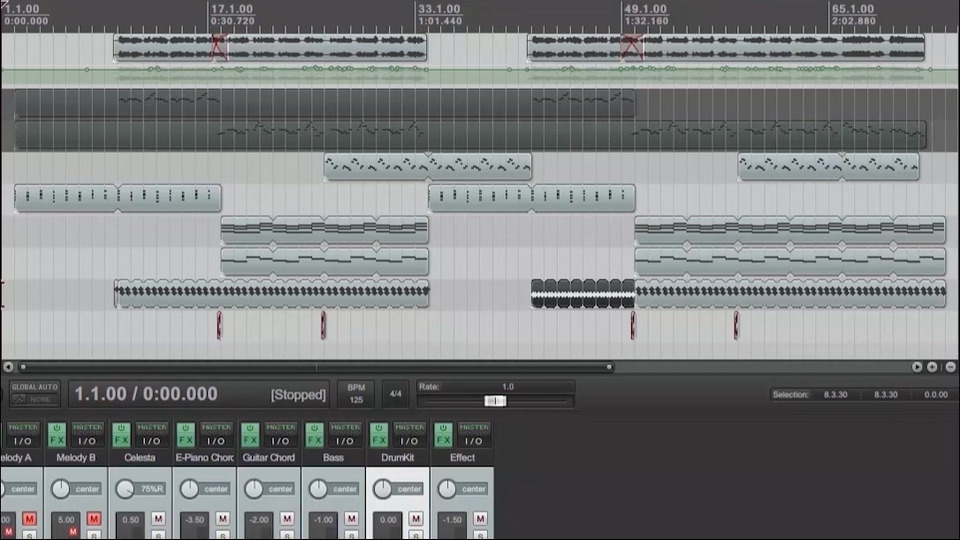Open the FX chain for E-Piano Chord
Viewport: 960px width, 540px height.
(186, 440)
